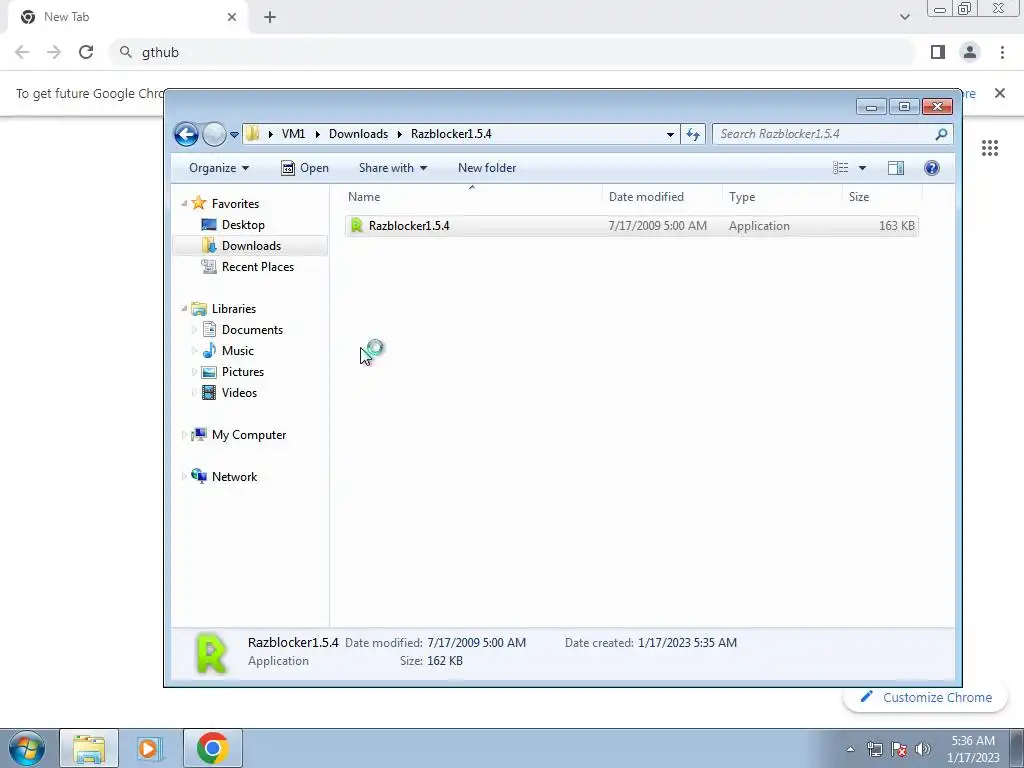Image resolution: width=1024 pixels, height=768 pixels.
Task: Open Windows Start menu
Action: coord(27,748)
